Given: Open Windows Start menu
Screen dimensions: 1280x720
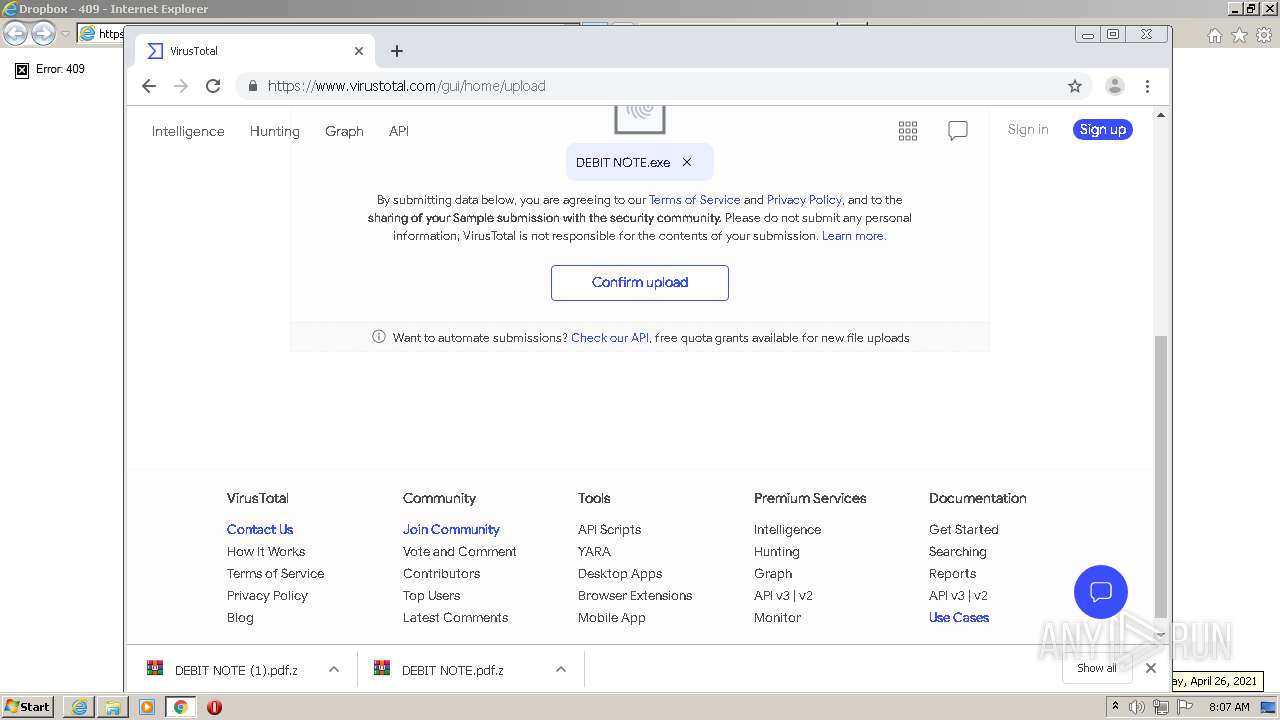Looking at the screenshot, I should click(28, 707).
